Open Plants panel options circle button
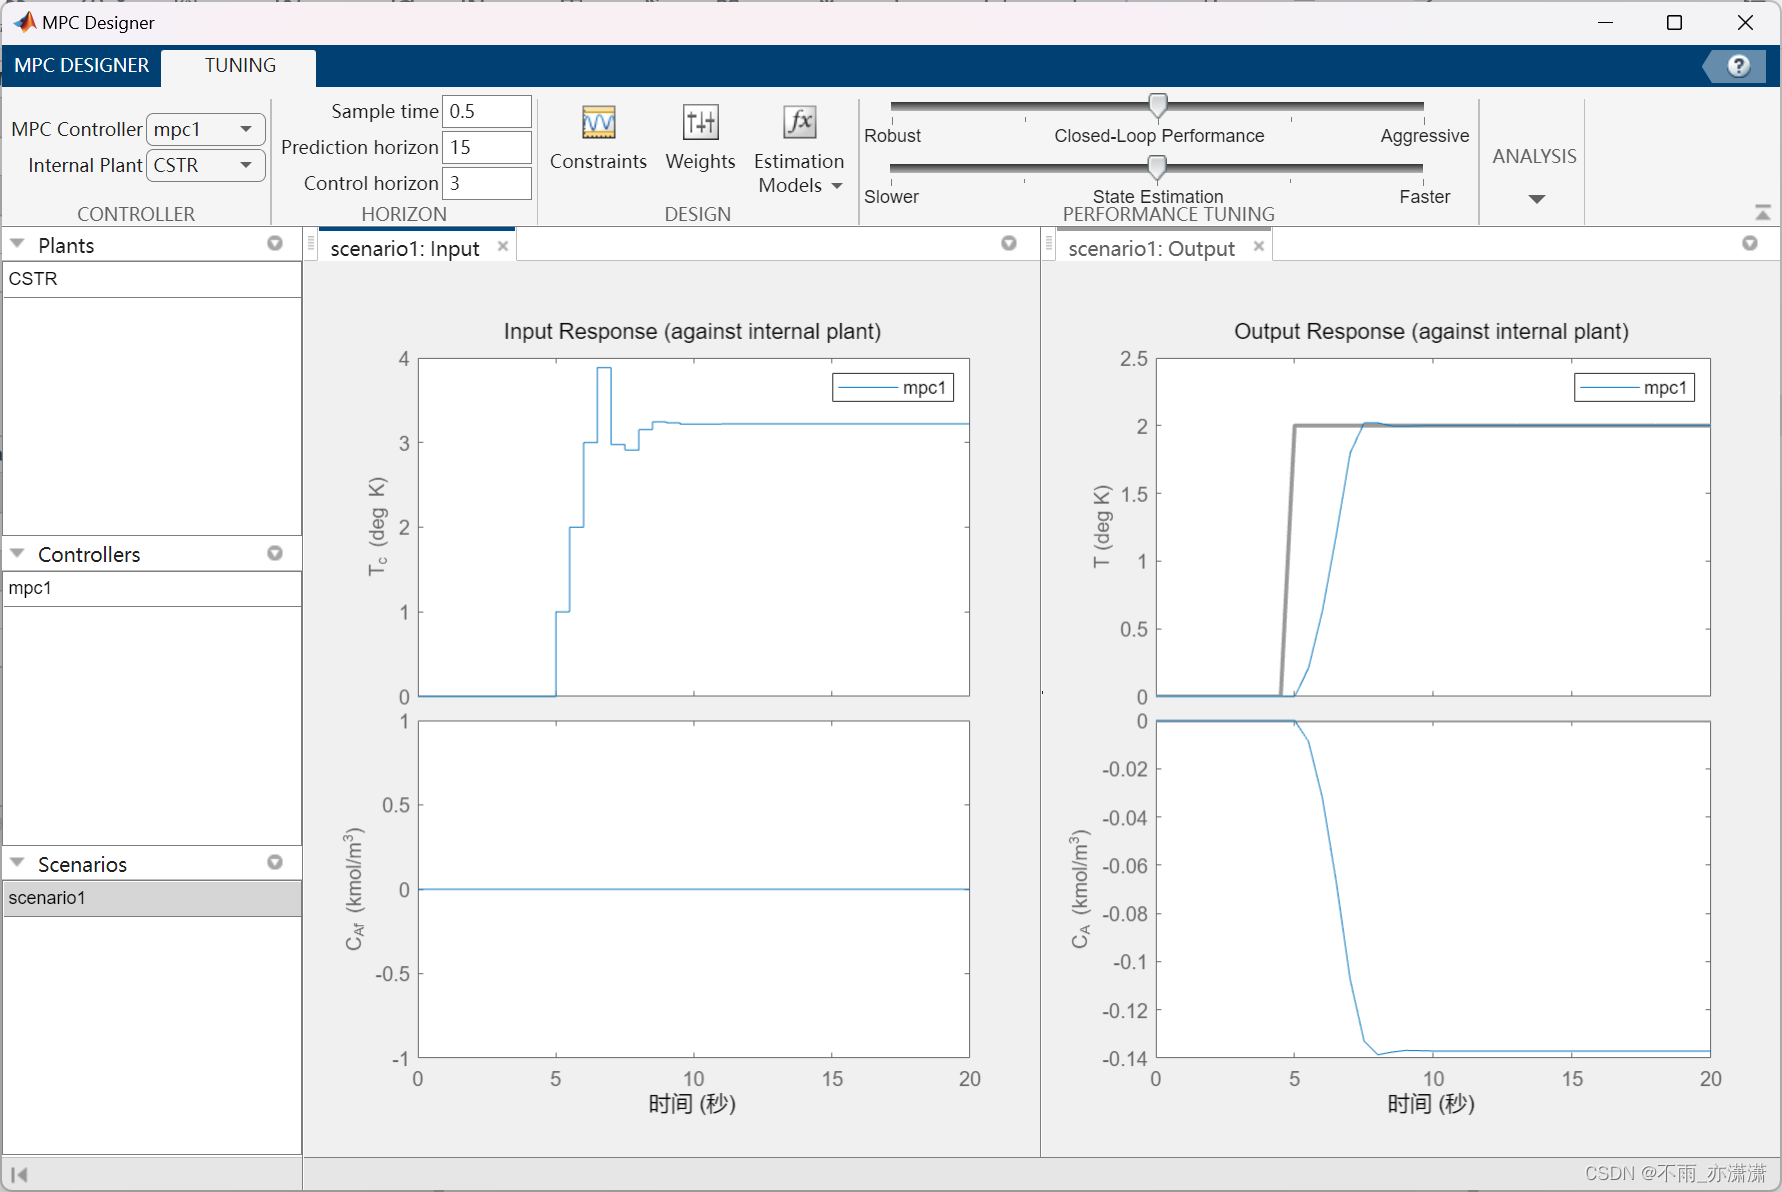This screenshot has width=1782, height=1192. click(275, 244)
